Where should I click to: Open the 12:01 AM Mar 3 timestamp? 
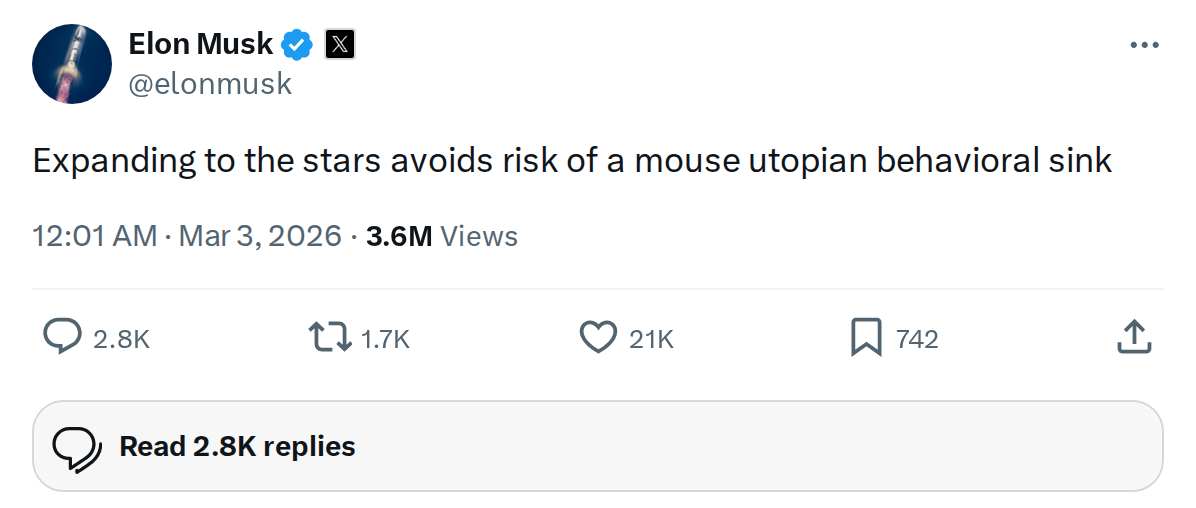pos(189,236)
